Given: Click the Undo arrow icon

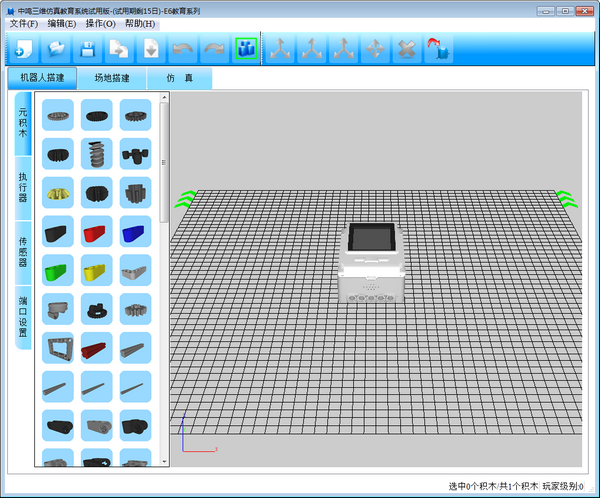Looking at the screenshot, I should (181, 48).
